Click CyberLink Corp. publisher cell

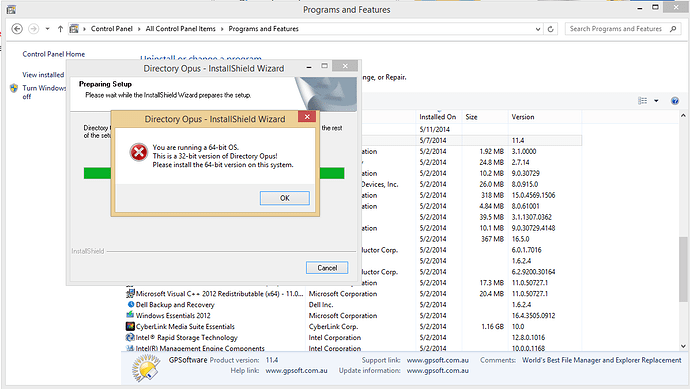coord(334,327)
